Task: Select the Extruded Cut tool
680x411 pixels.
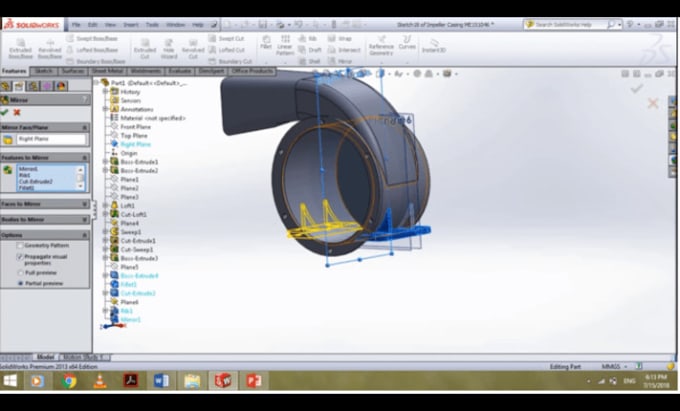Action: pos(145,49)
